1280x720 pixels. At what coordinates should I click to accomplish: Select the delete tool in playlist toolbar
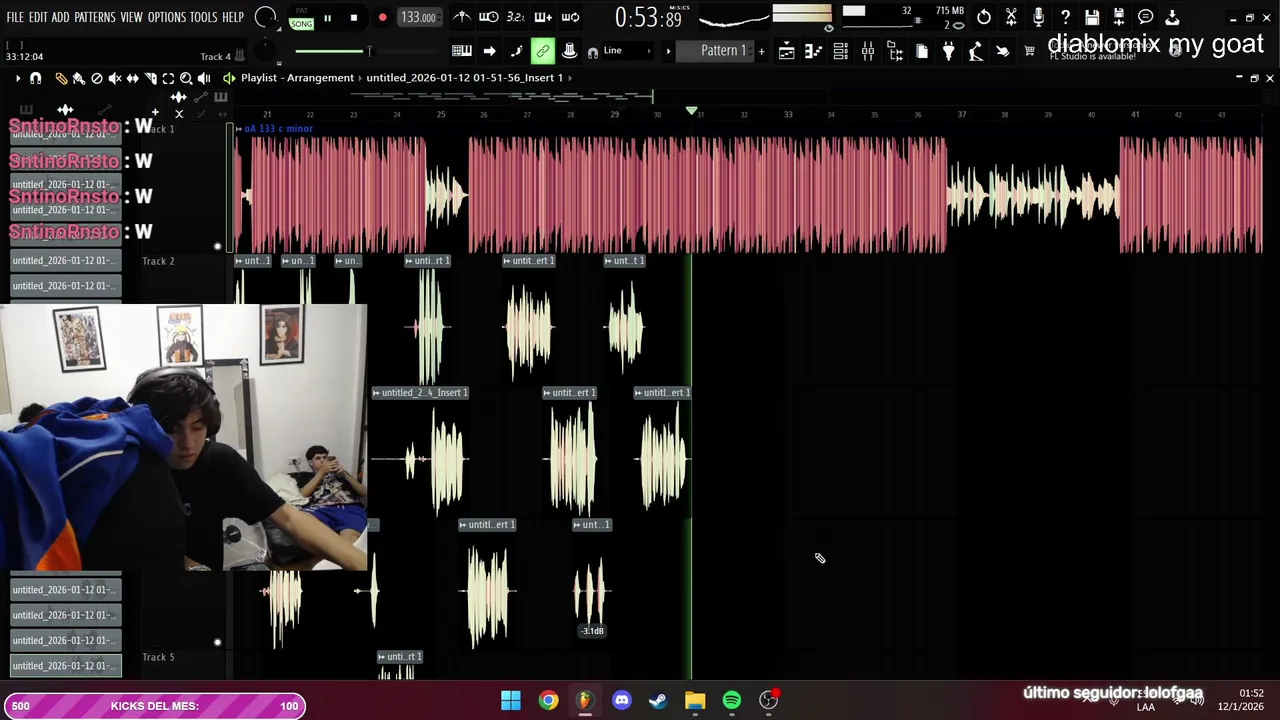click(97, 78)
